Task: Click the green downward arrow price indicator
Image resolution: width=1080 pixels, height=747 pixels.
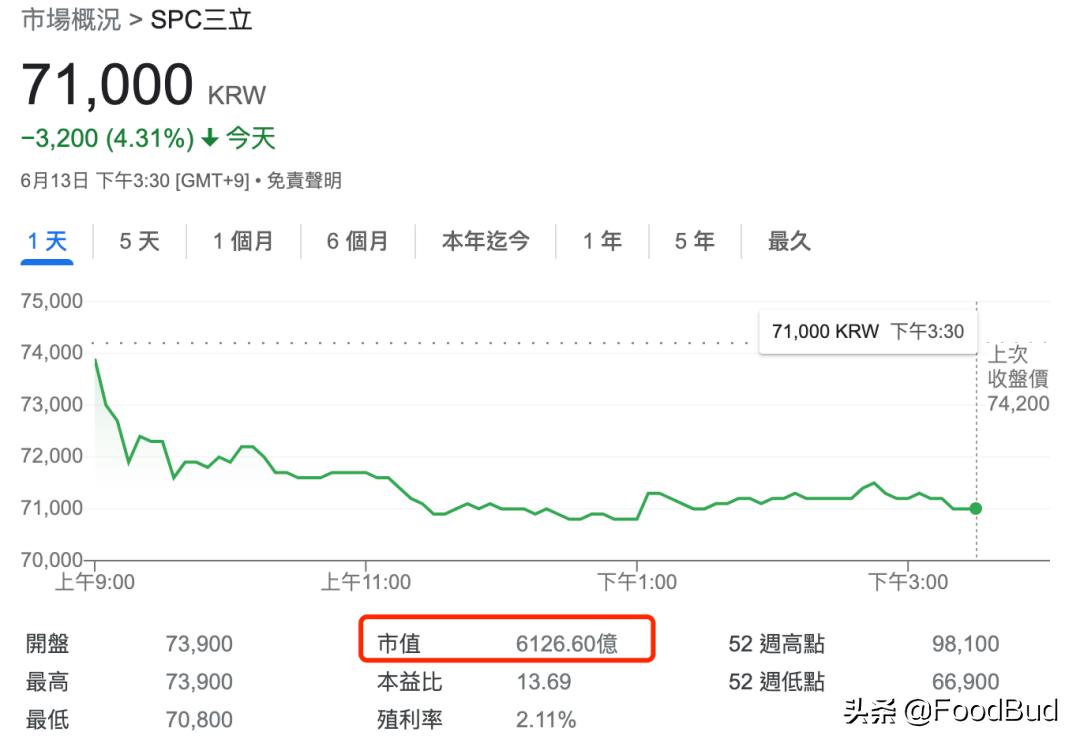Action: pyautogui.click(x=209, y=138)
